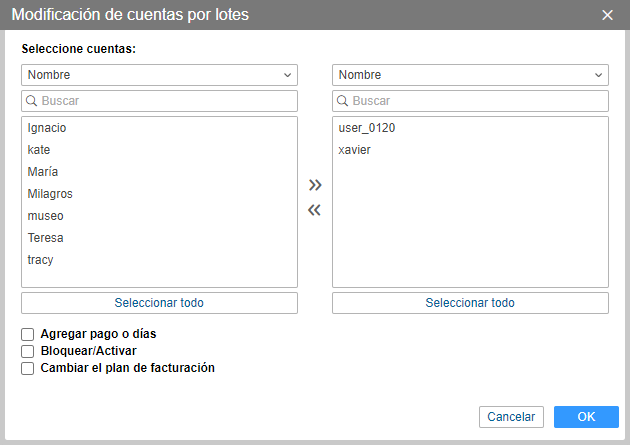Select the Ignacio account
Image resolution: width=630 pixels, height=445 pixels.
pos(48,128)
